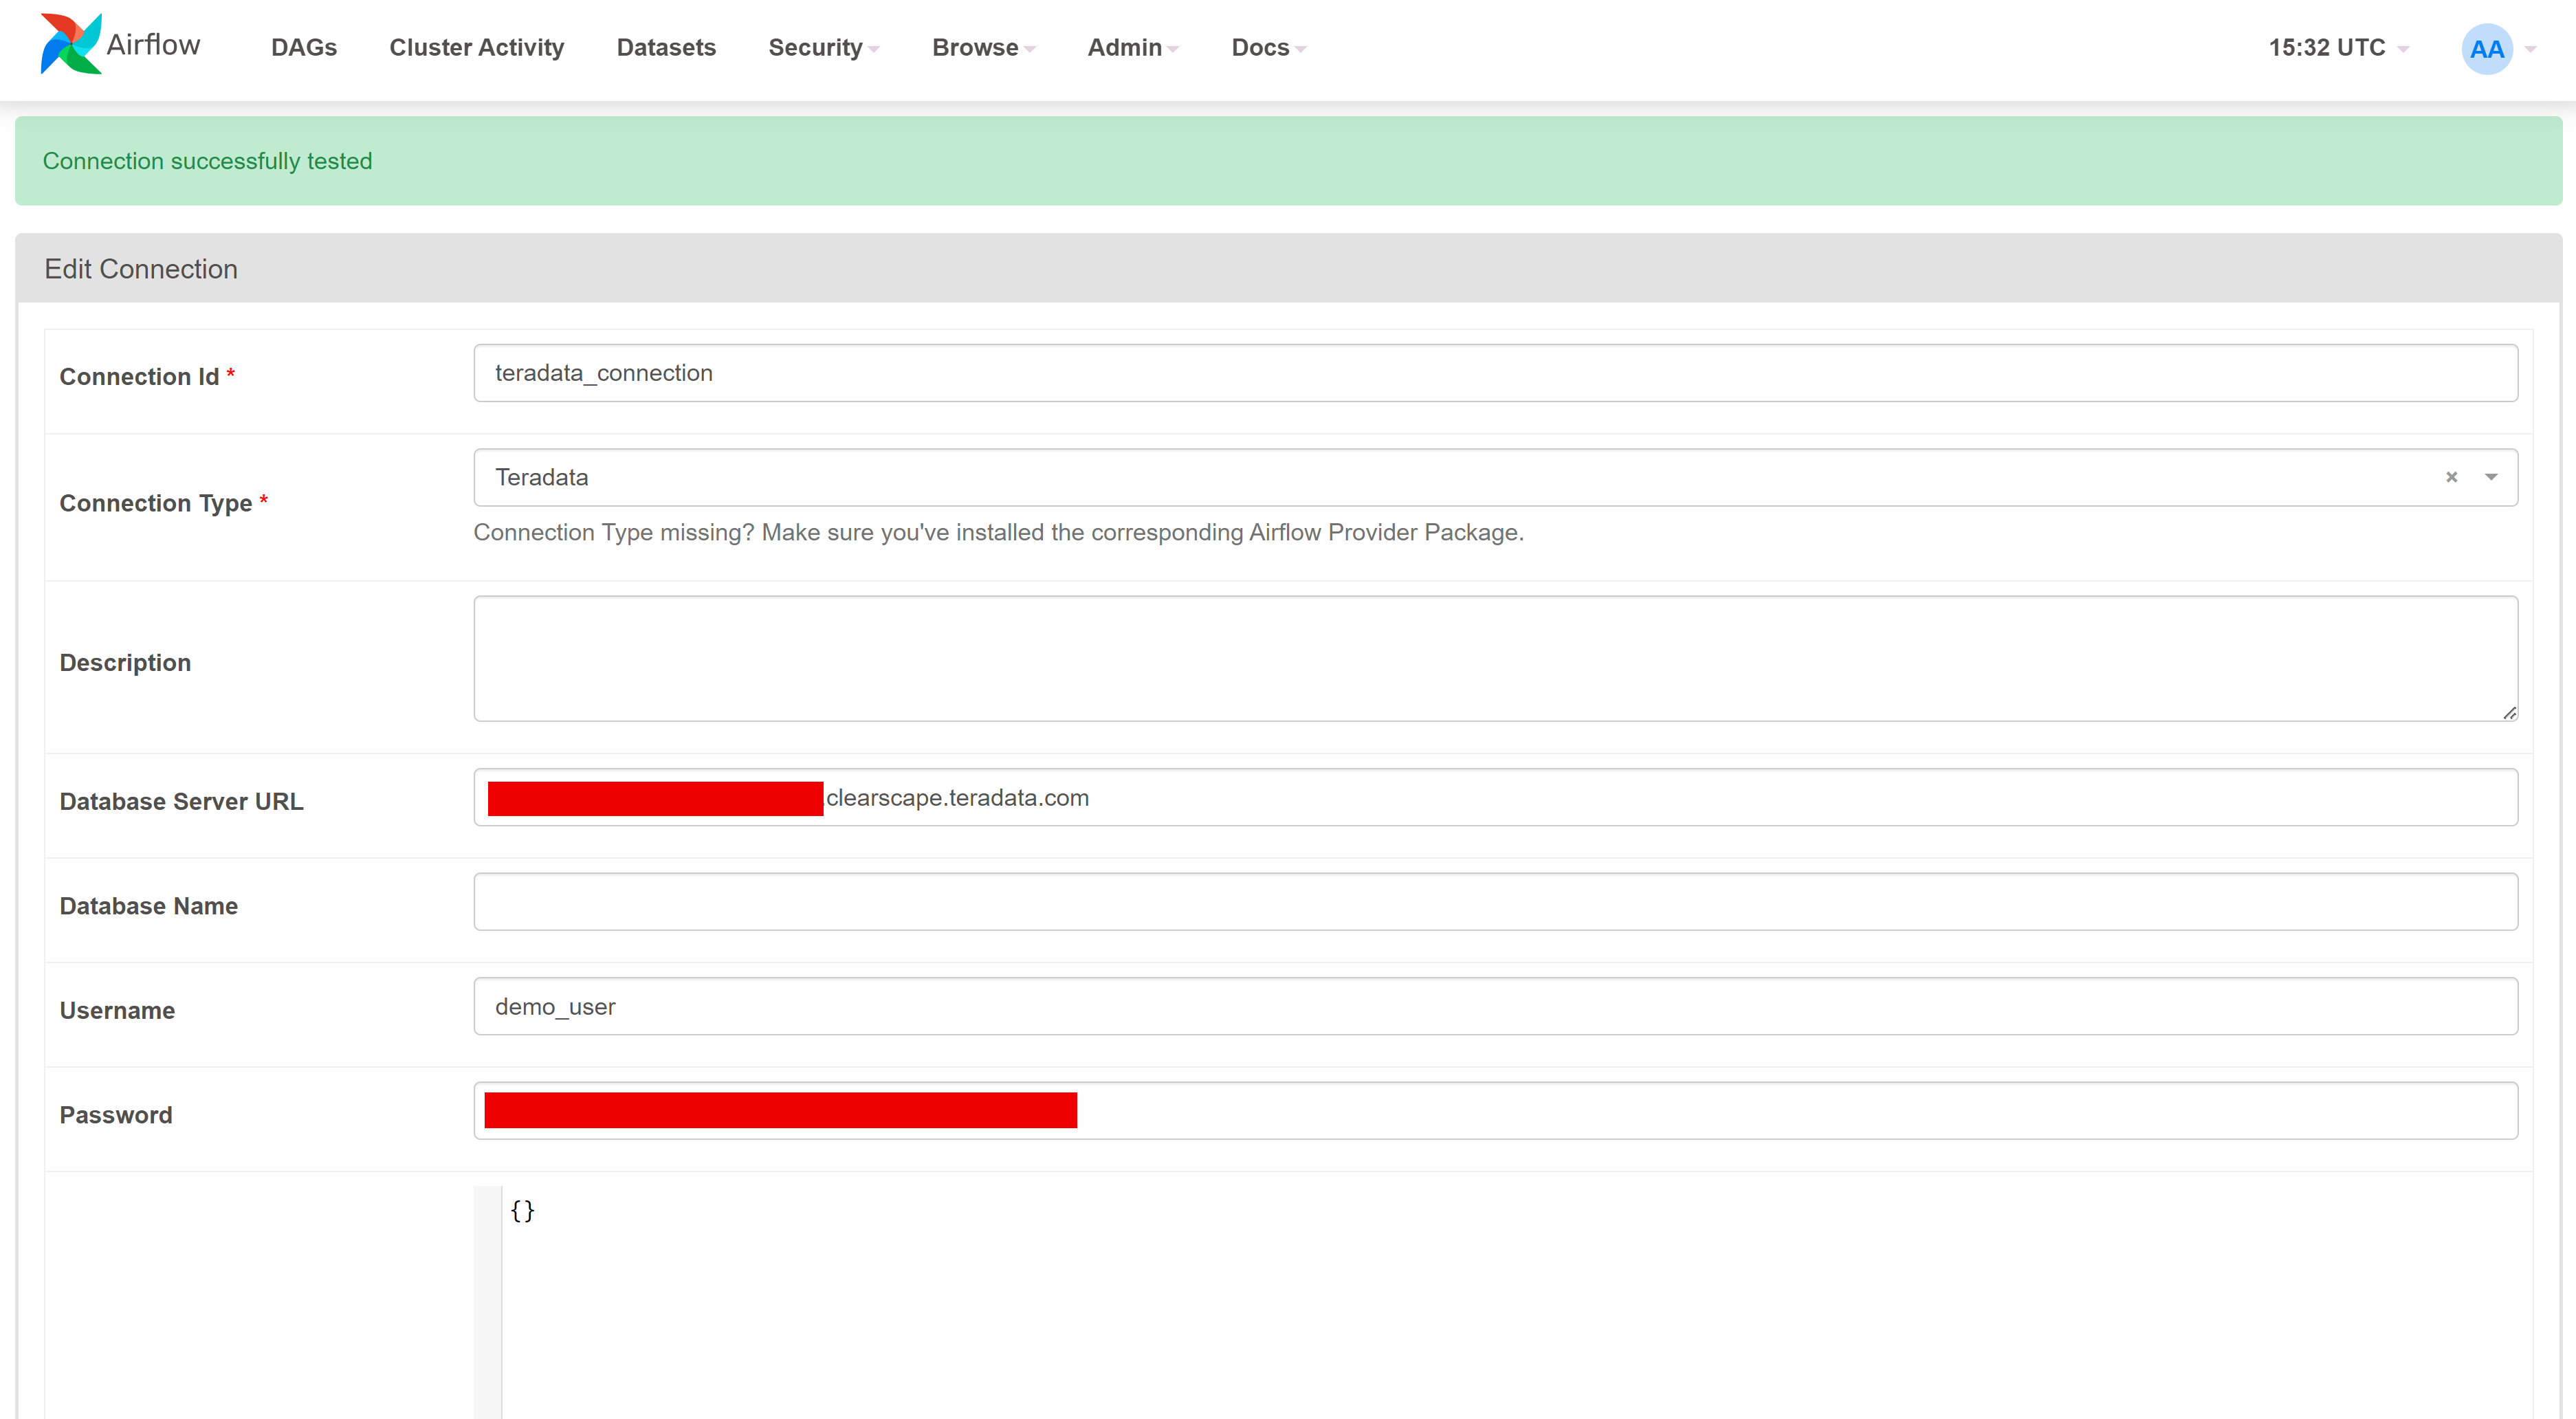
Task: Click the Description label
Action: 125,662
